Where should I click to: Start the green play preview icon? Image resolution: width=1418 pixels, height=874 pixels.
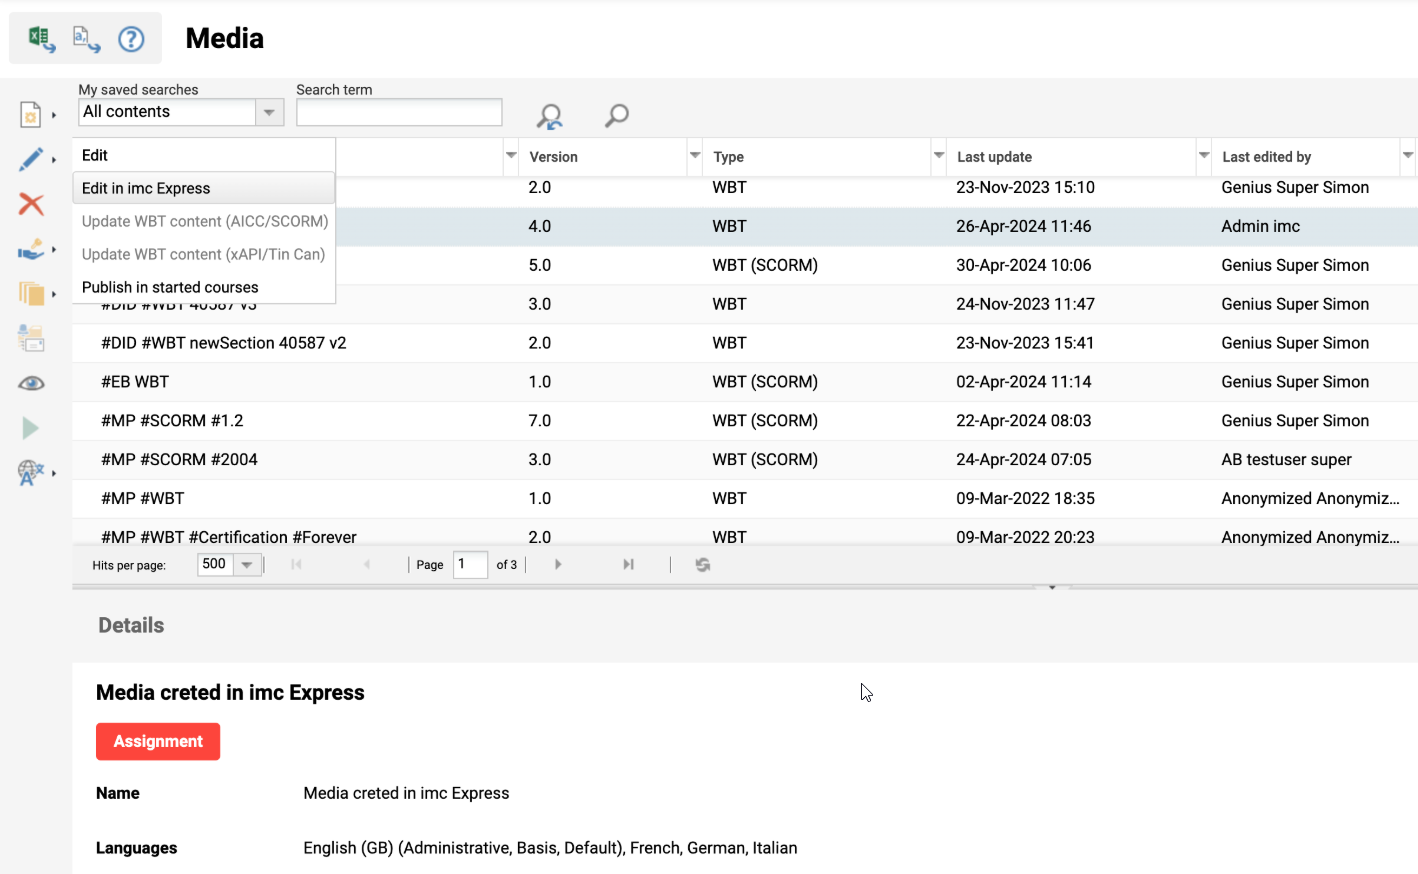click(30, 427)
